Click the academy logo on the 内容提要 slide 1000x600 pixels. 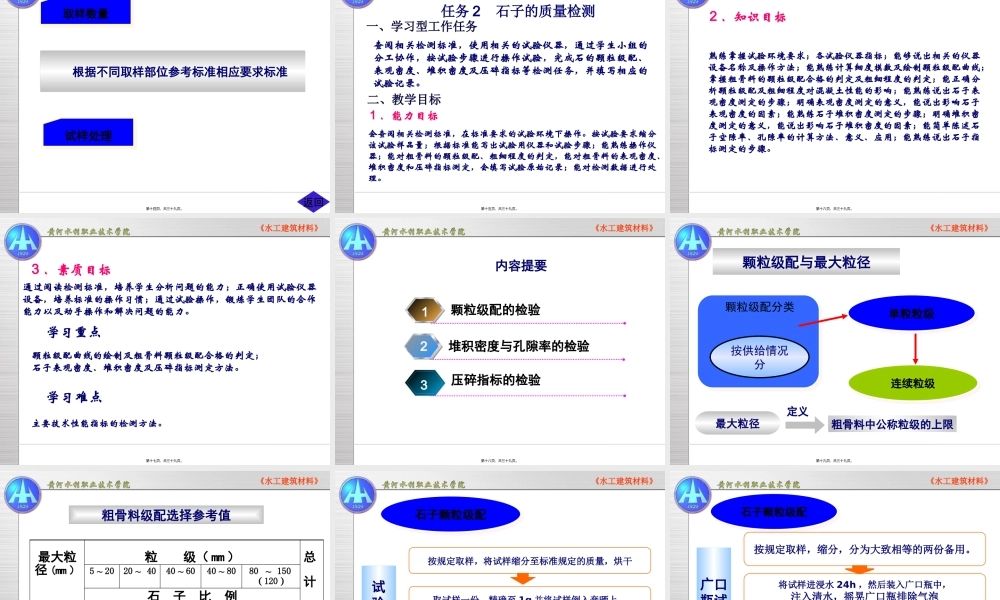(356, 240)
